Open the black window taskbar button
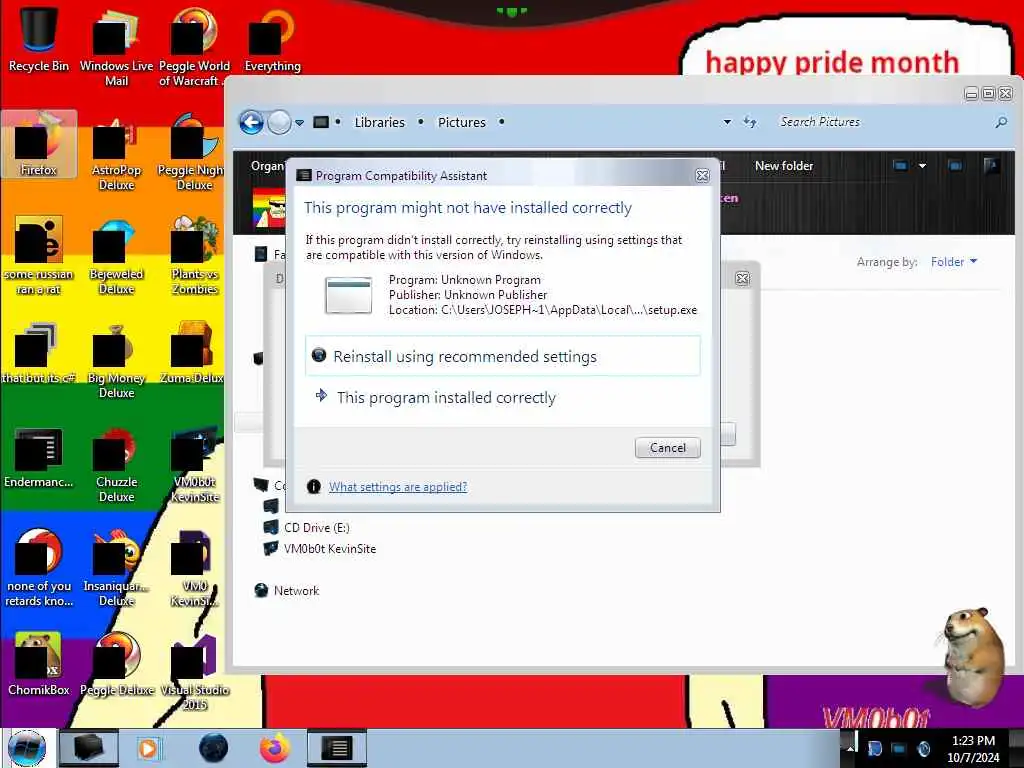The height and width of the screenshot is (768, 1024). click(88, 748)
